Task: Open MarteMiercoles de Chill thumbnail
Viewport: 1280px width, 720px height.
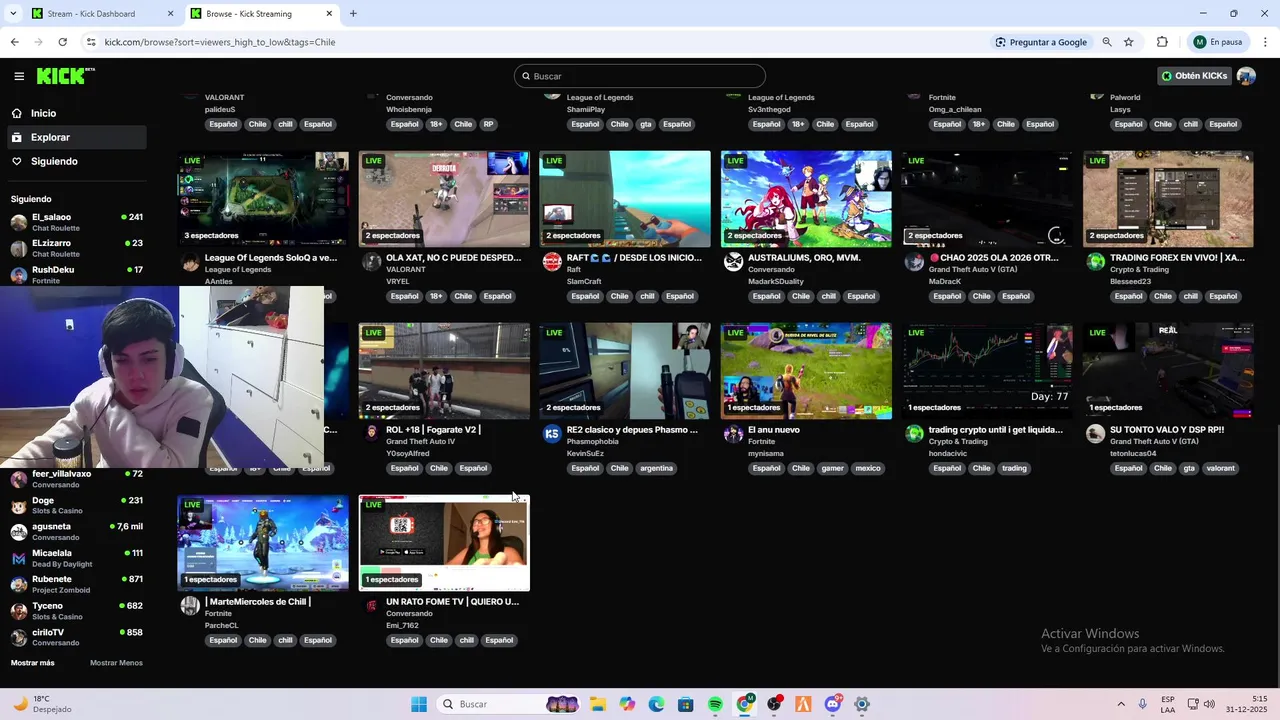Action: tap(263, 543)
